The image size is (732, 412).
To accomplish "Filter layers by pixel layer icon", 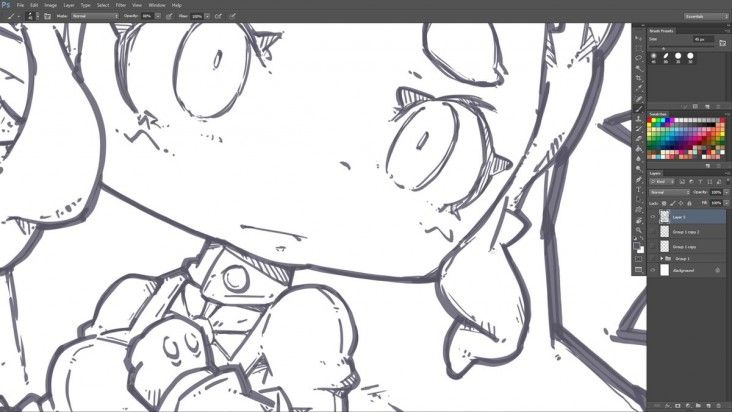I will (682, 182).
